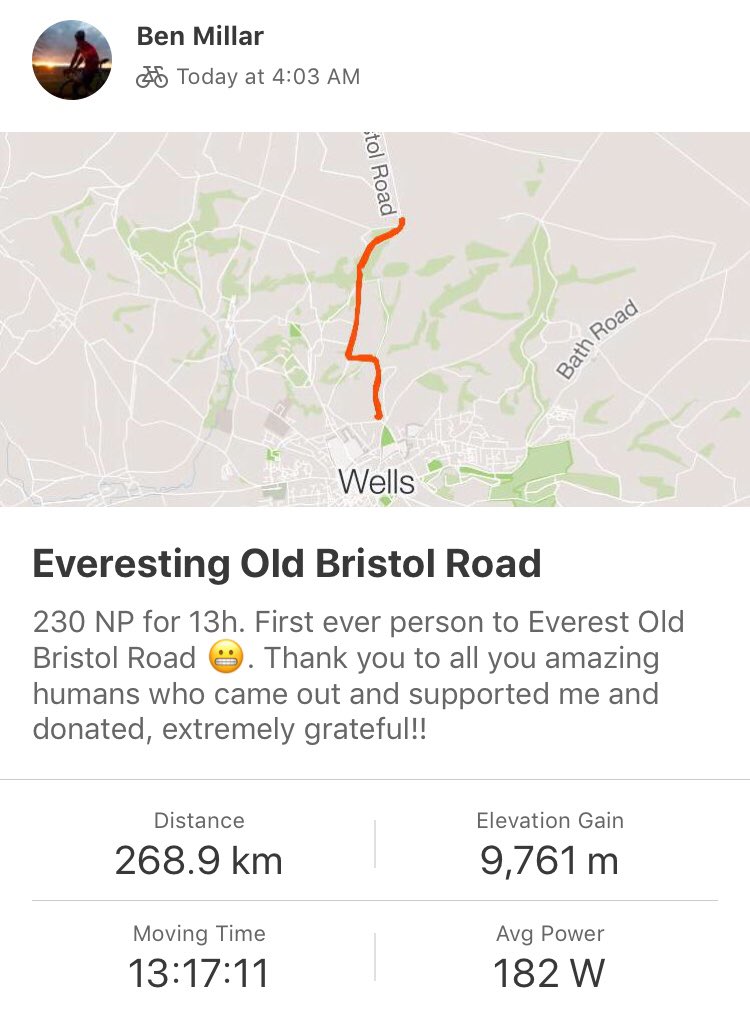Tap the Distance label
The height and width of the screenshot is (1010, 750).
coord(199,821)
